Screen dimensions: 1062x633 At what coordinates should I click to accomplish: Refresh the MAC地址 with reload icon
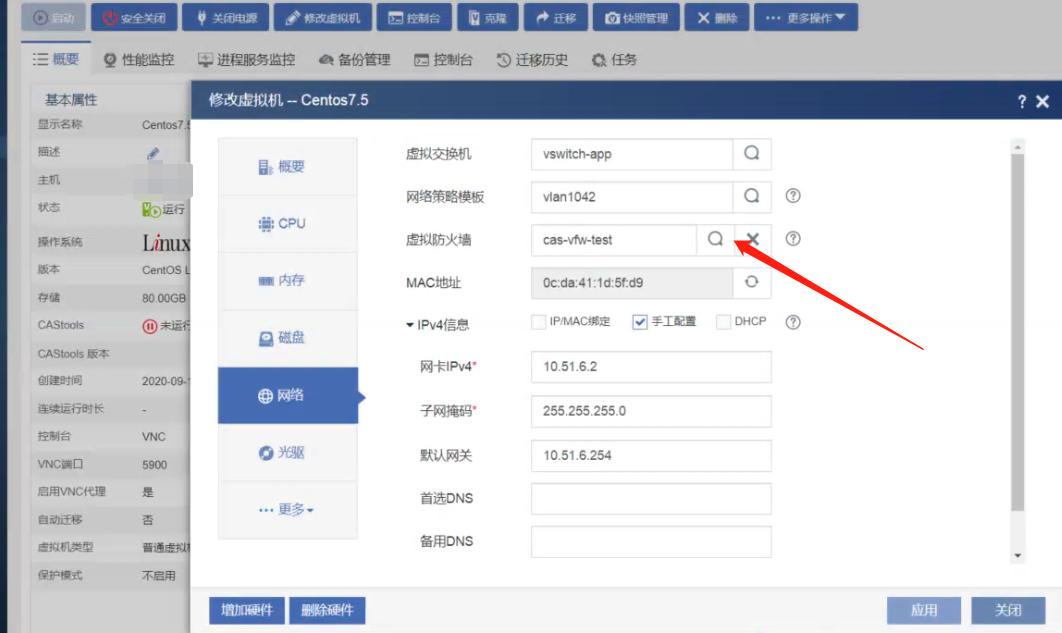tap(752, 282)
